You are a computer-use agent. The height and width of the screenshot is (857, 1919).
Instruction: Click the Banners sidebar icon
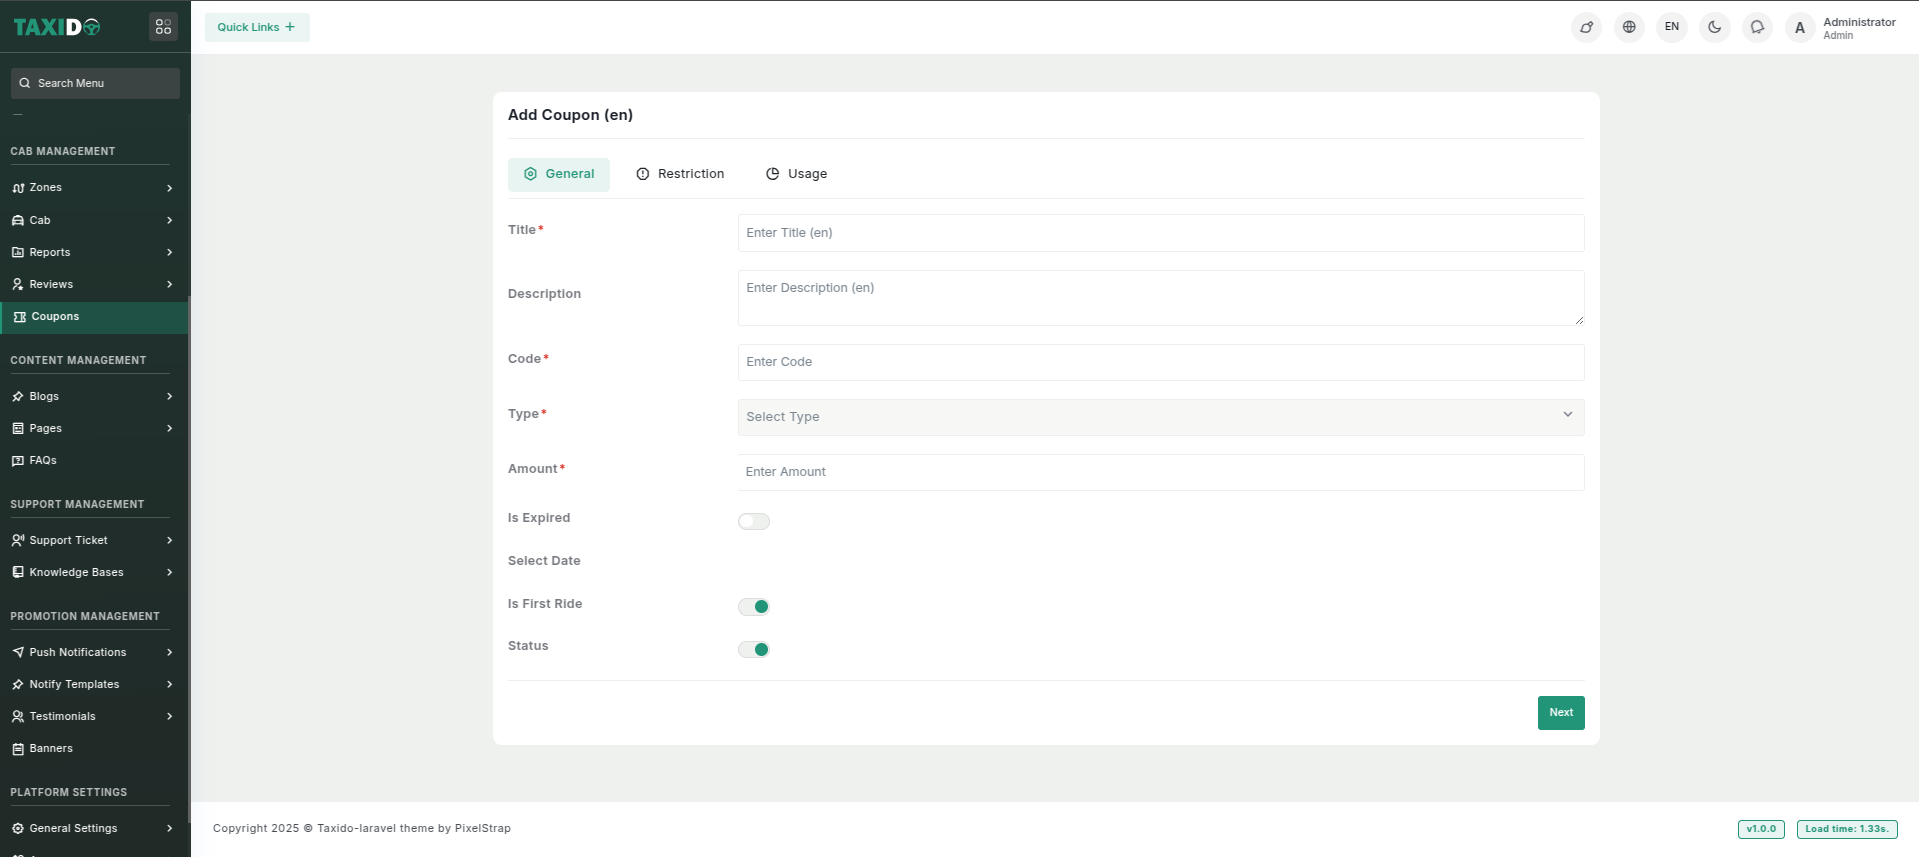[18, 749]
